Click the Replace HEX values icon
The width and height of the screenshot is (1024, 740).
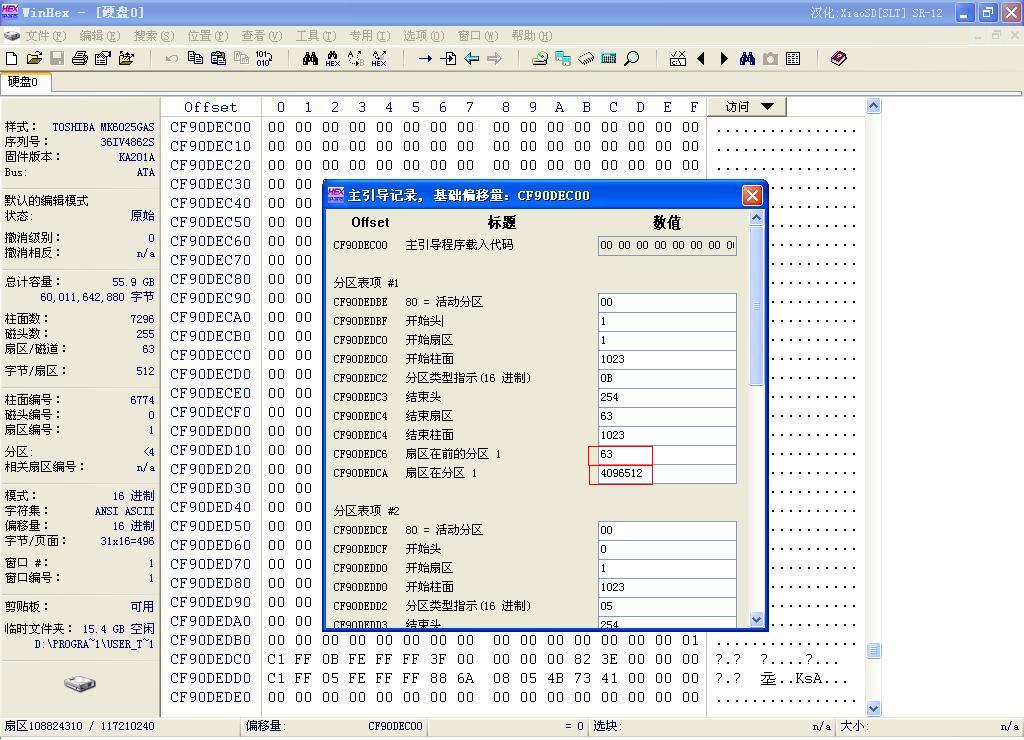pyautogui.click(x=379, y=59)
